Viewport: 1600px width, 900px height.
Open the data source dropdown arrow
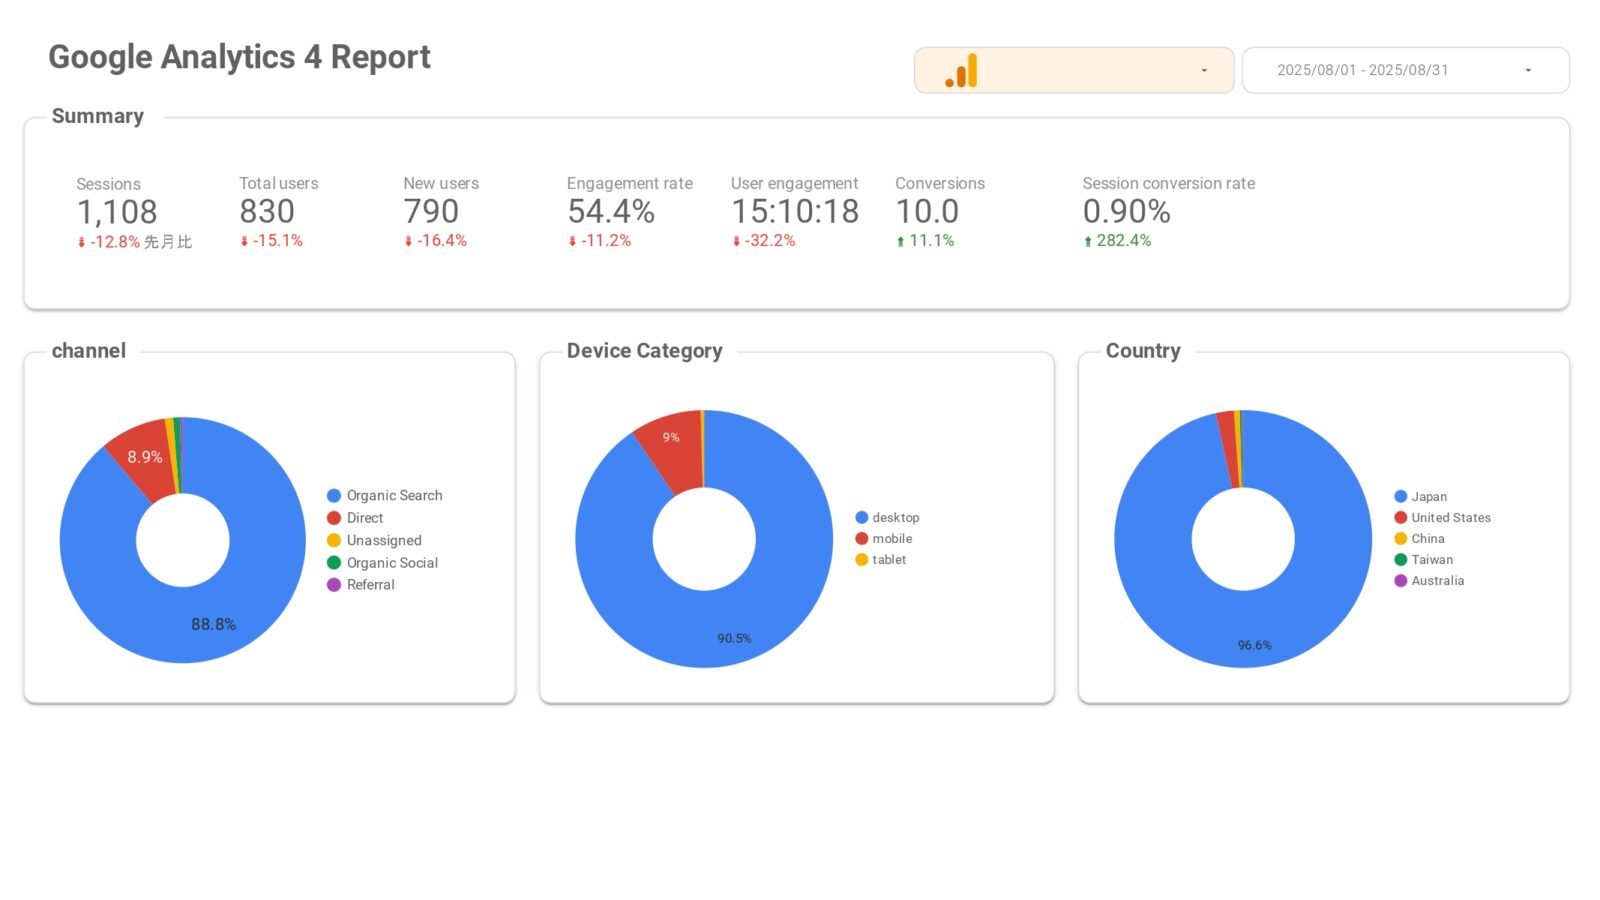tap(1204, 71)
